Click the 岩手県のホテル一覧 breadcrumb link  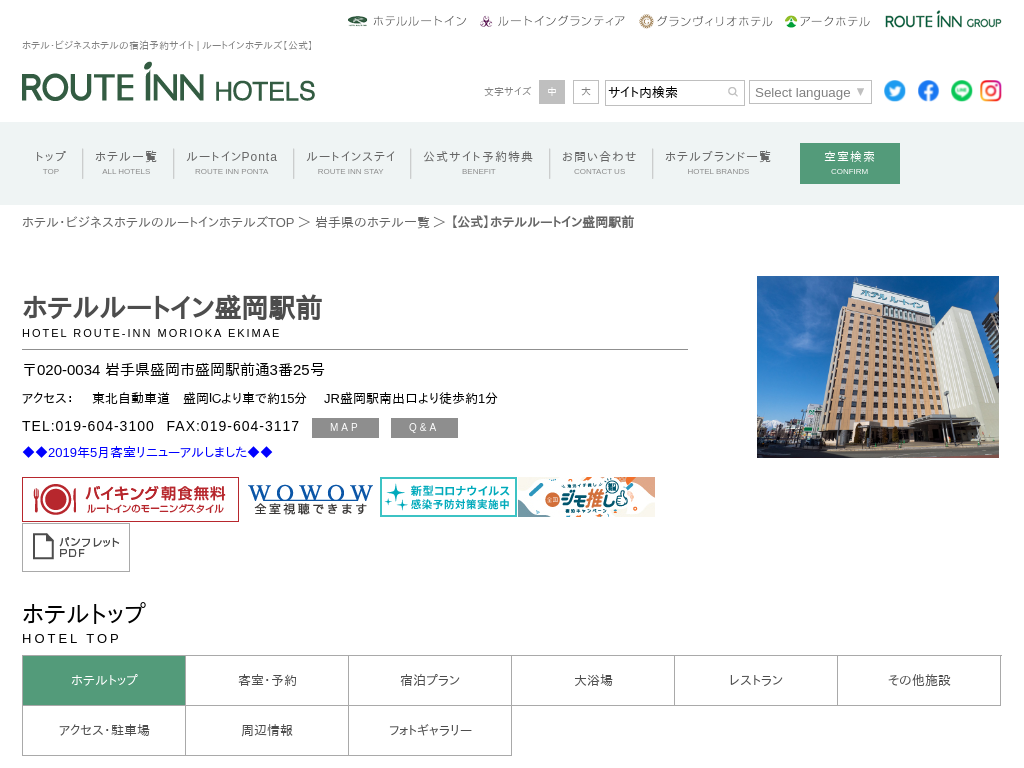point(373,223)
